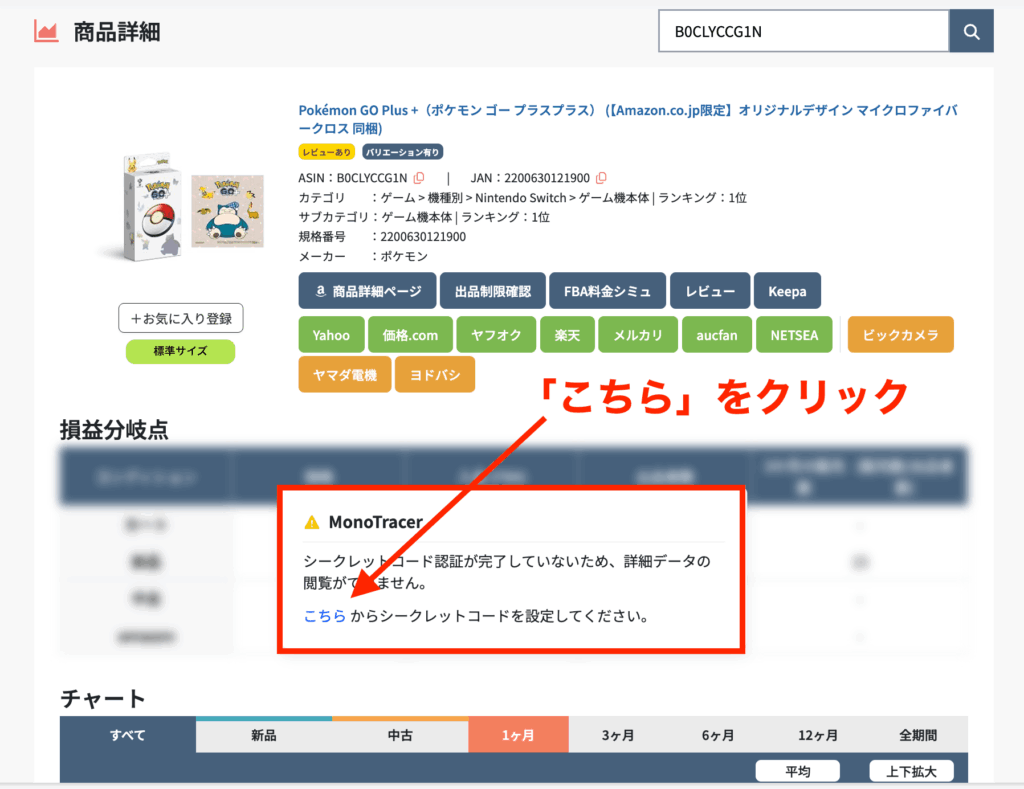Open the Keepa button

(787, 291)
